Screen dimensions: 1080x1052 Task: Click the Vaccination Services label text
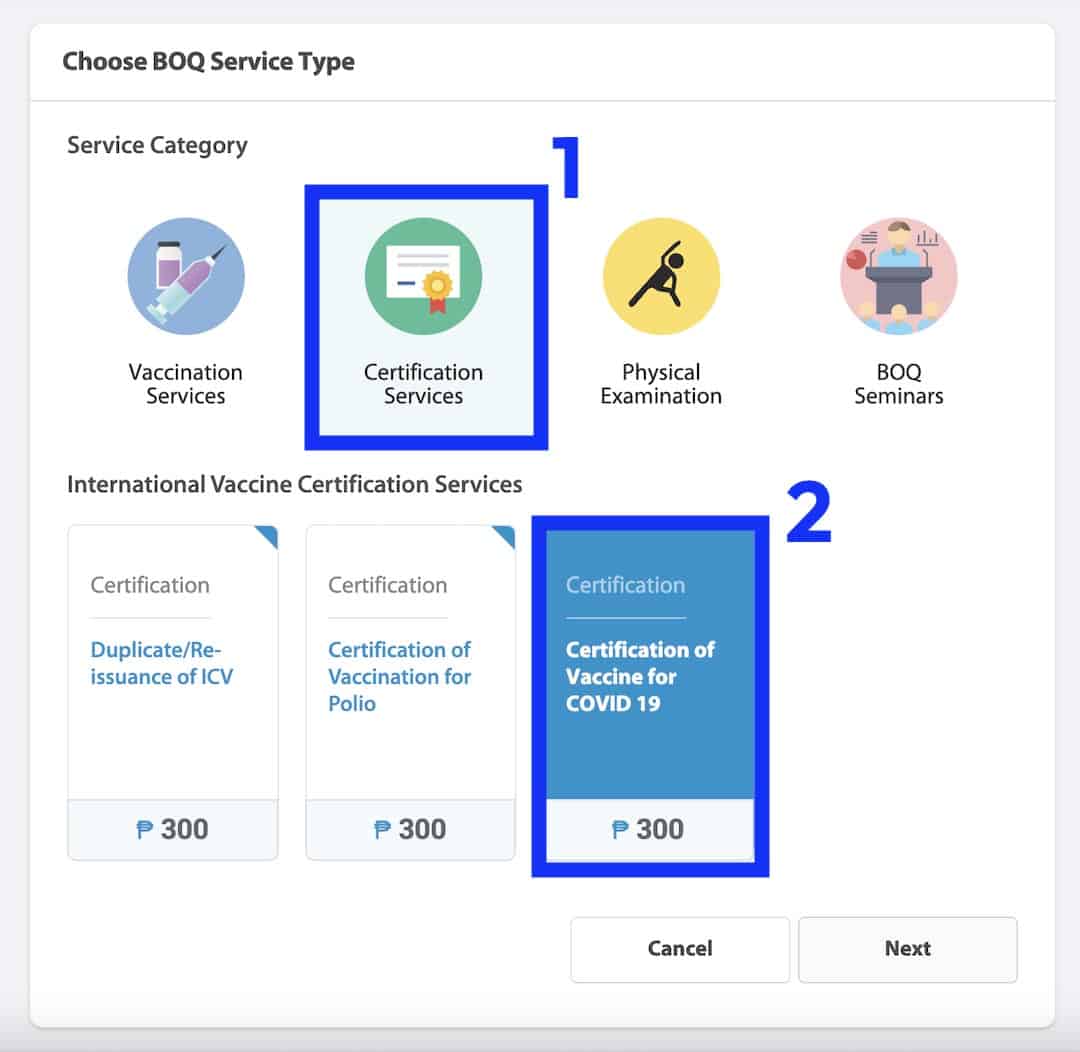coord(186,384)
